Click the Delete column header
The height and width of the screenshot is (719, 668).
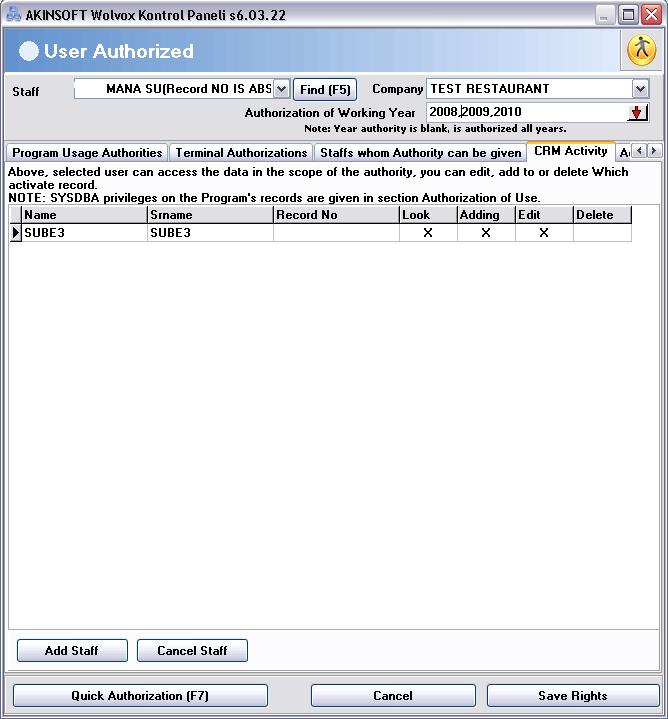pyautogui.click(x=602, y=215)
